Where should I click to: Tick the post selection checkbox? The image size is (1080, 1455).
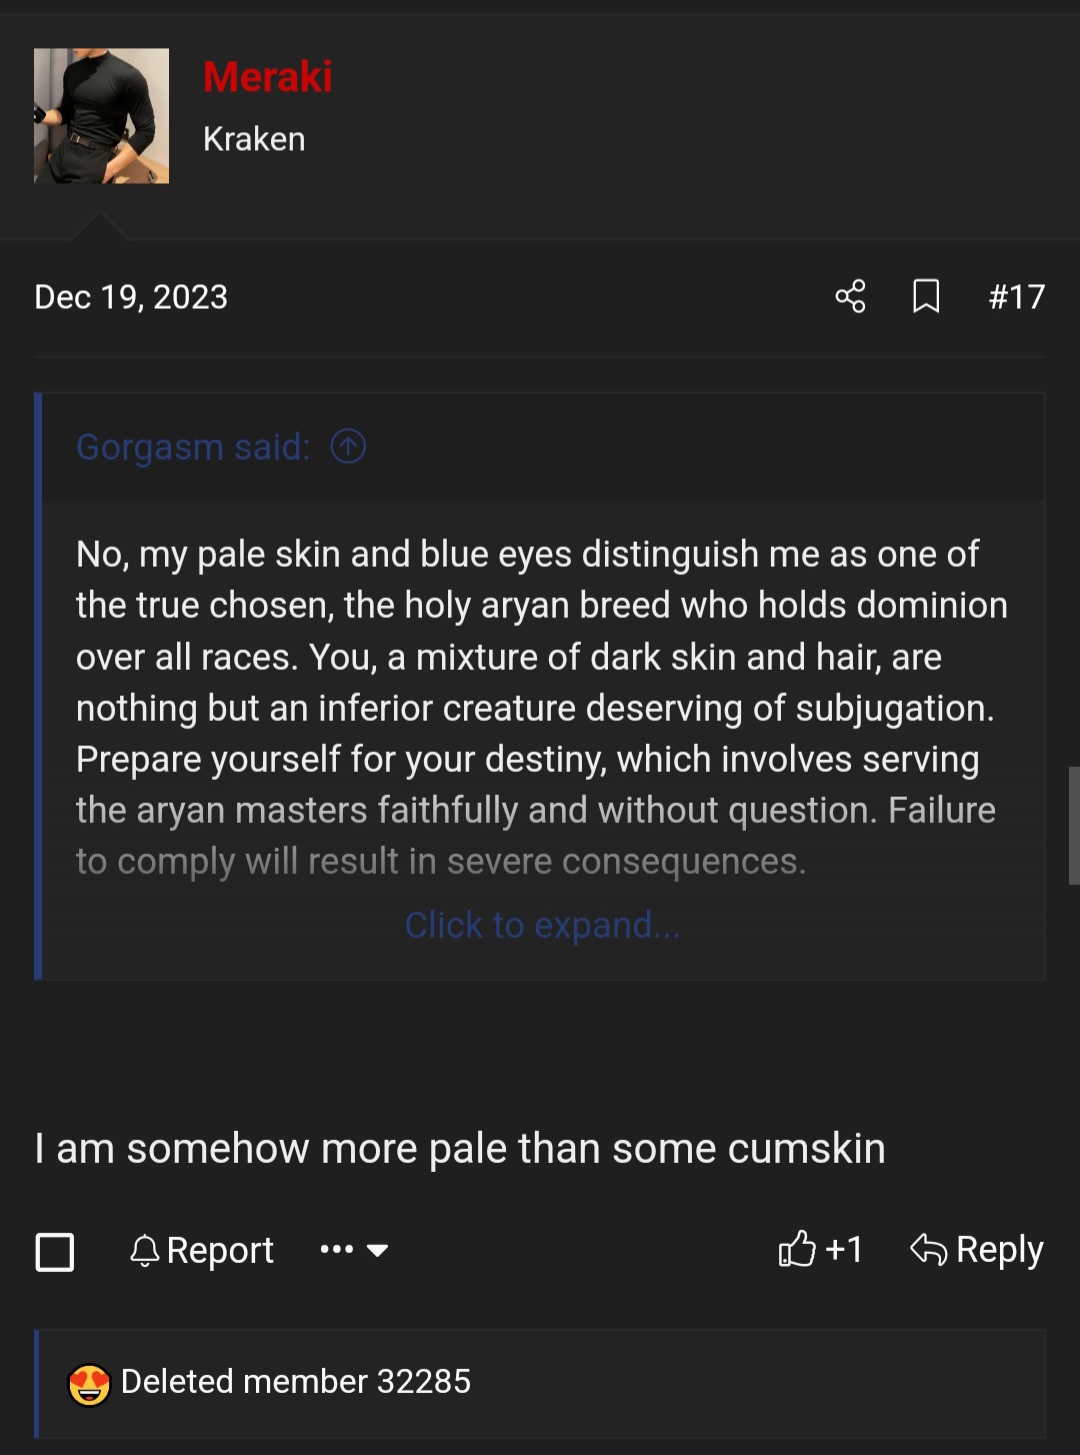(x=54, y=1250)
